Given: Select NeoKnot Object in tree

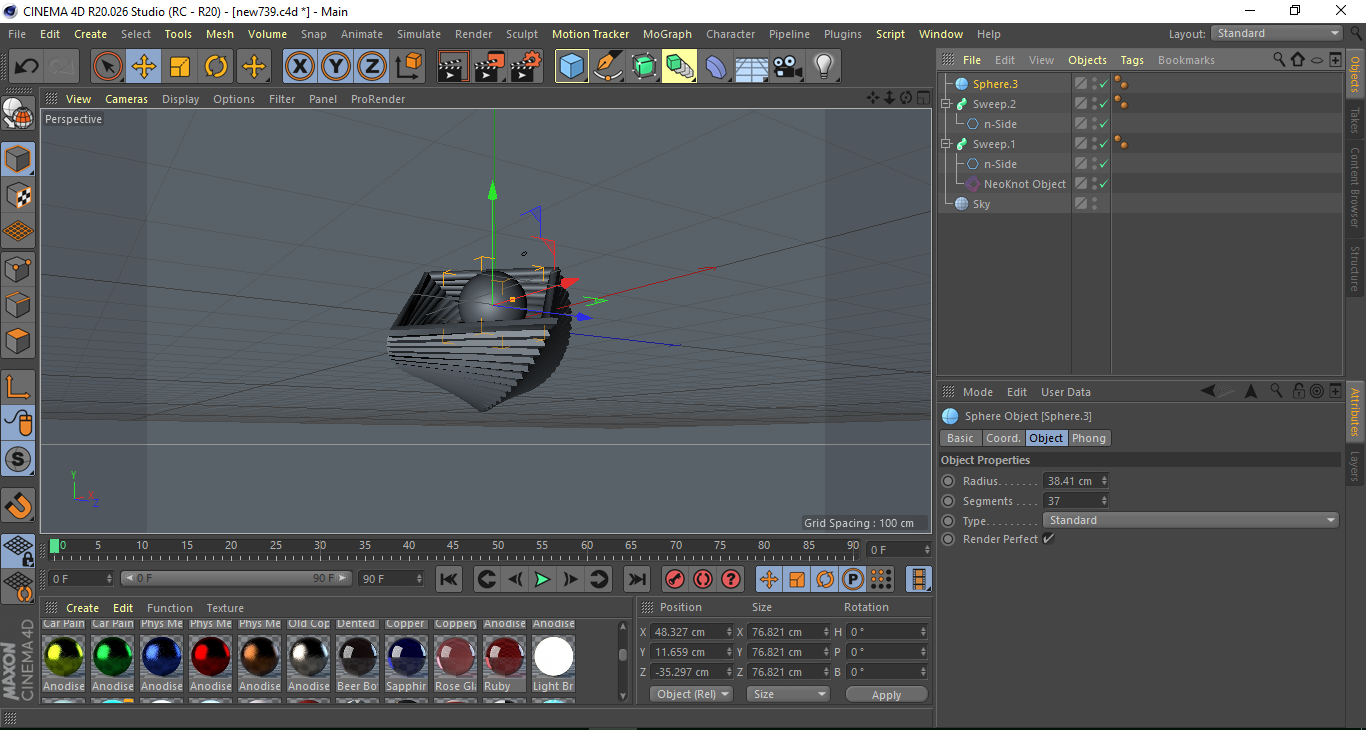Looking at the screenshot, I should coord(1024,184).
